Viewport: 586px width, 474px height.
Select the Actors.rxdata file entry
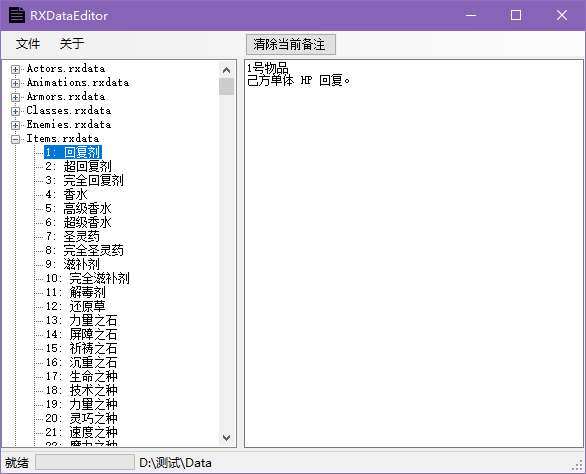click(66, 69)
